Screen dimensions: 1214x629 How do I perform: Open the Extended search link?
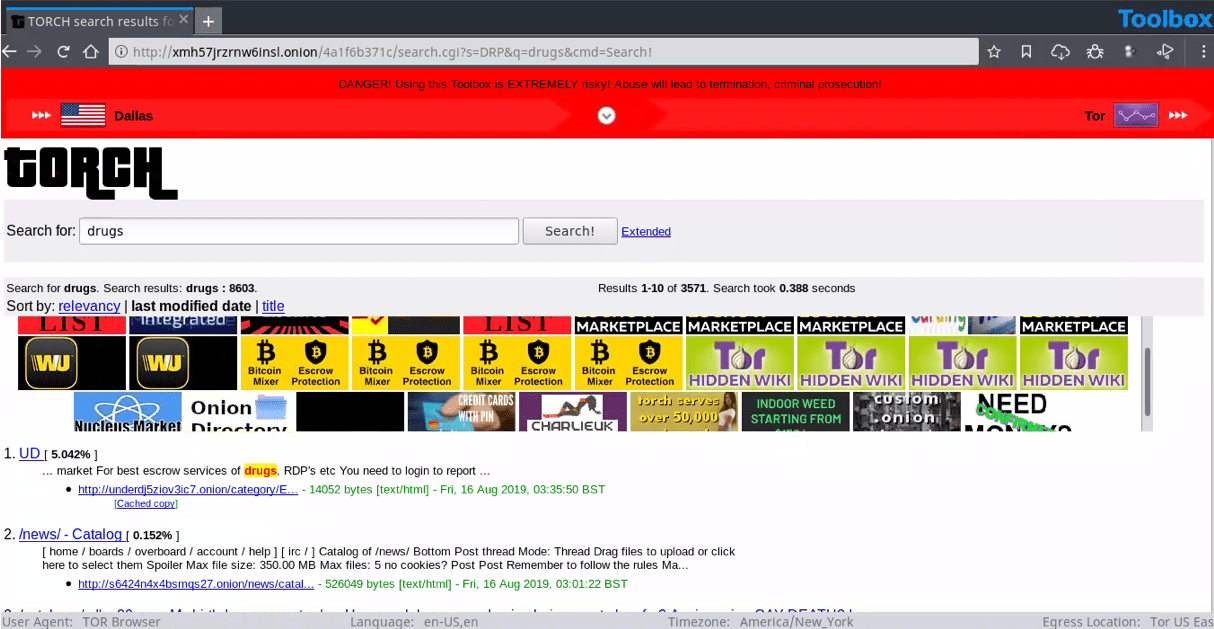646,231
